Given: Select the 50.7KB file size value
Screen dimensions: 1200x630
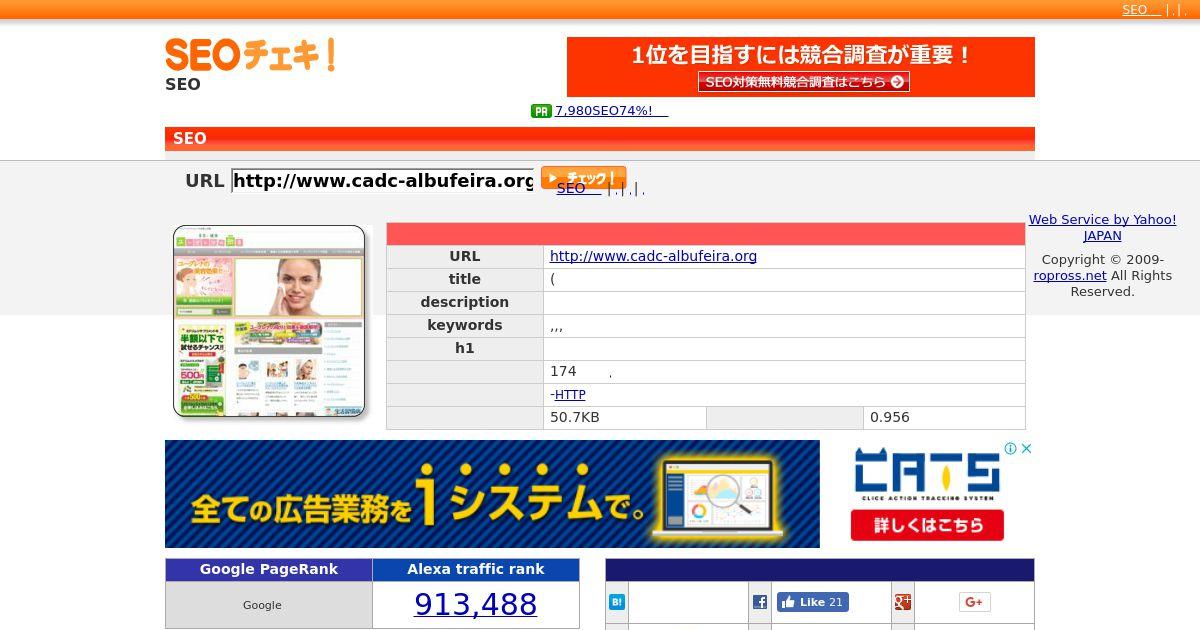Looking at the screenshot, I should pyautogui.click(x=575, y=417).
